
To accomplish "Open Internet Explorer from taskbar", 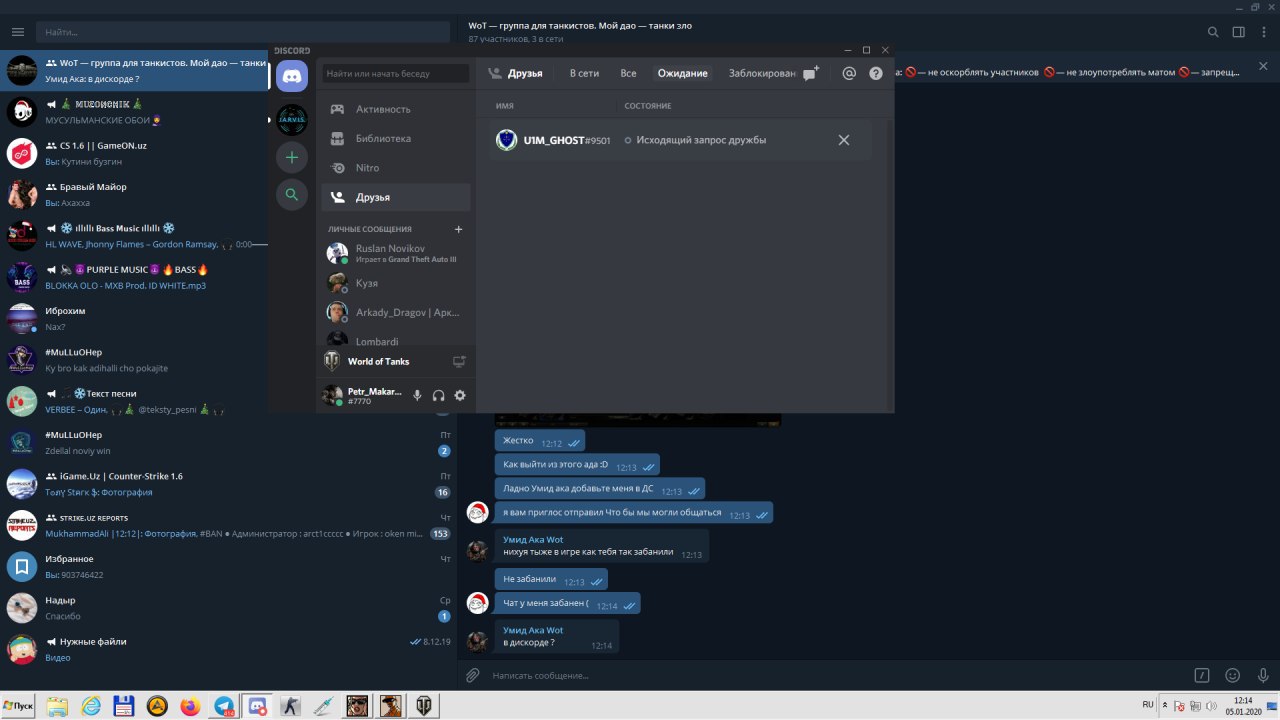I will click(x=91, y=705).
